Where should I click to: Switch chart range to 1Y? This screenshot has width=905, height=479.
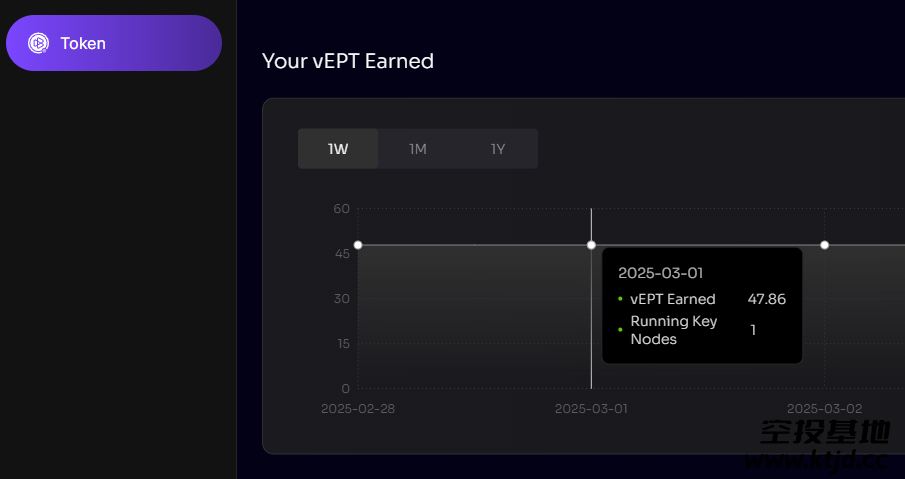click(498, 149)
